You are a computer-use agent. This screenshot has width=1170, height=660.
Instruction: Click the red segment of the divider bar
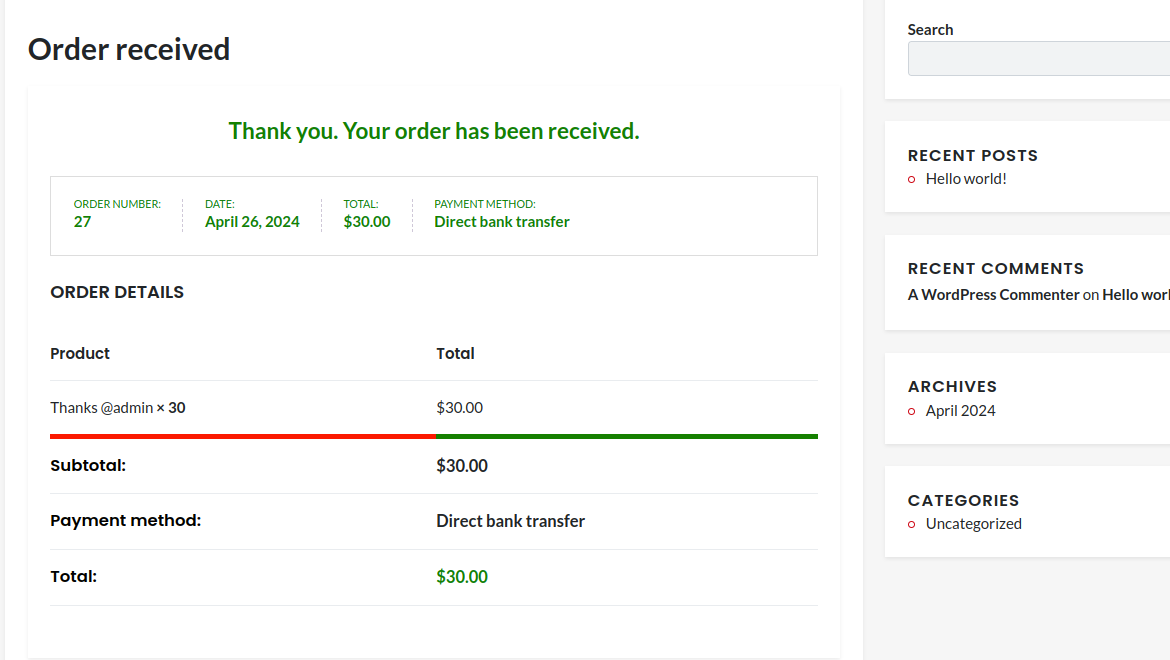click(x=243, y=436)
